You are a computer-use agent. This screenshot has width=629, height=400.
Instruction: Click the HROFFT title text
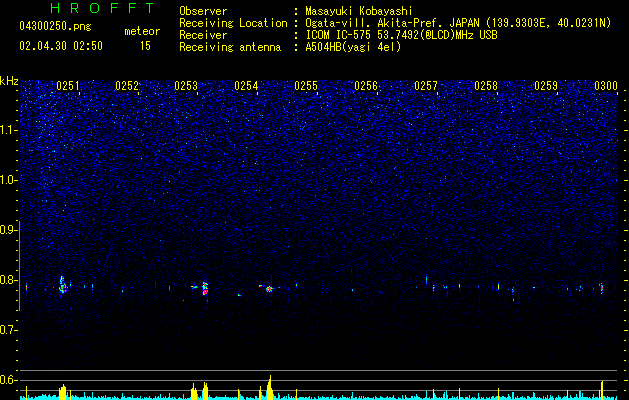102,8
